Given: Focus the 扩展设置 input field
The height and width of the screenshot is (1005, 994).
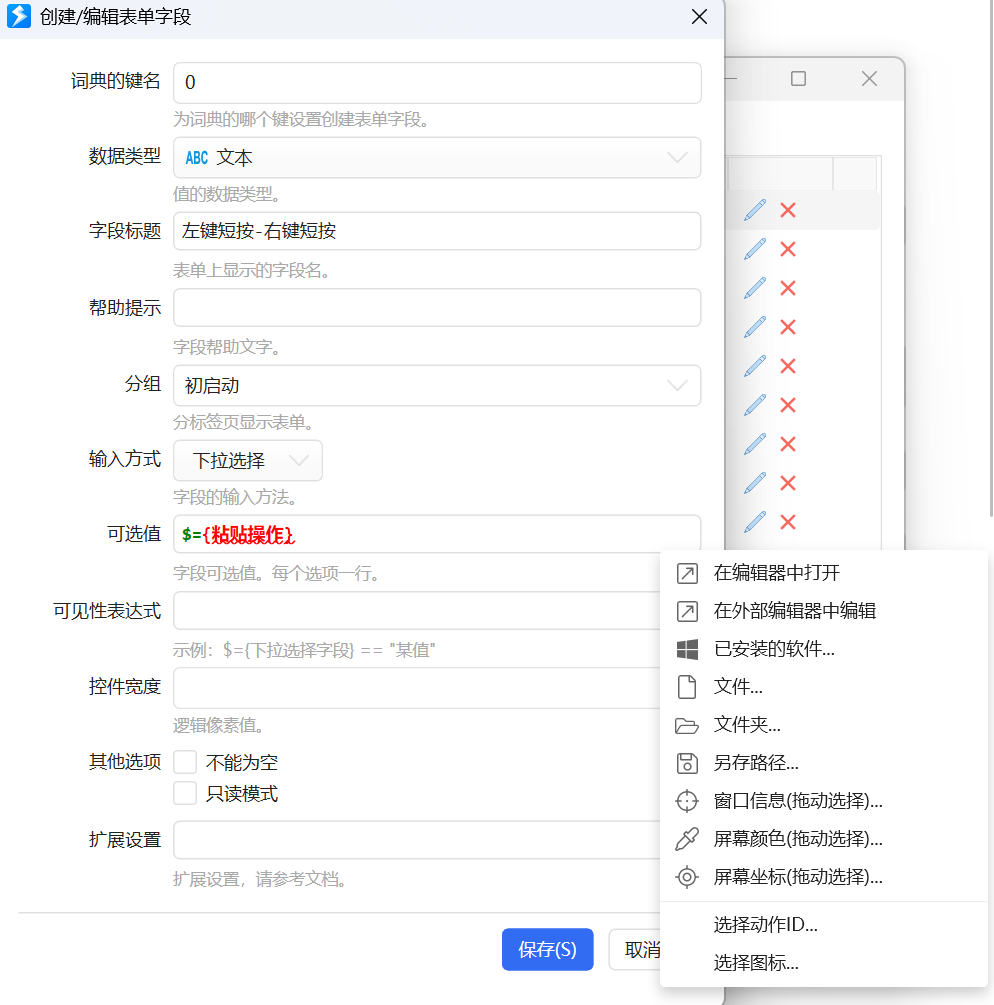Looking at the screenshot, I should pos(417,840).
